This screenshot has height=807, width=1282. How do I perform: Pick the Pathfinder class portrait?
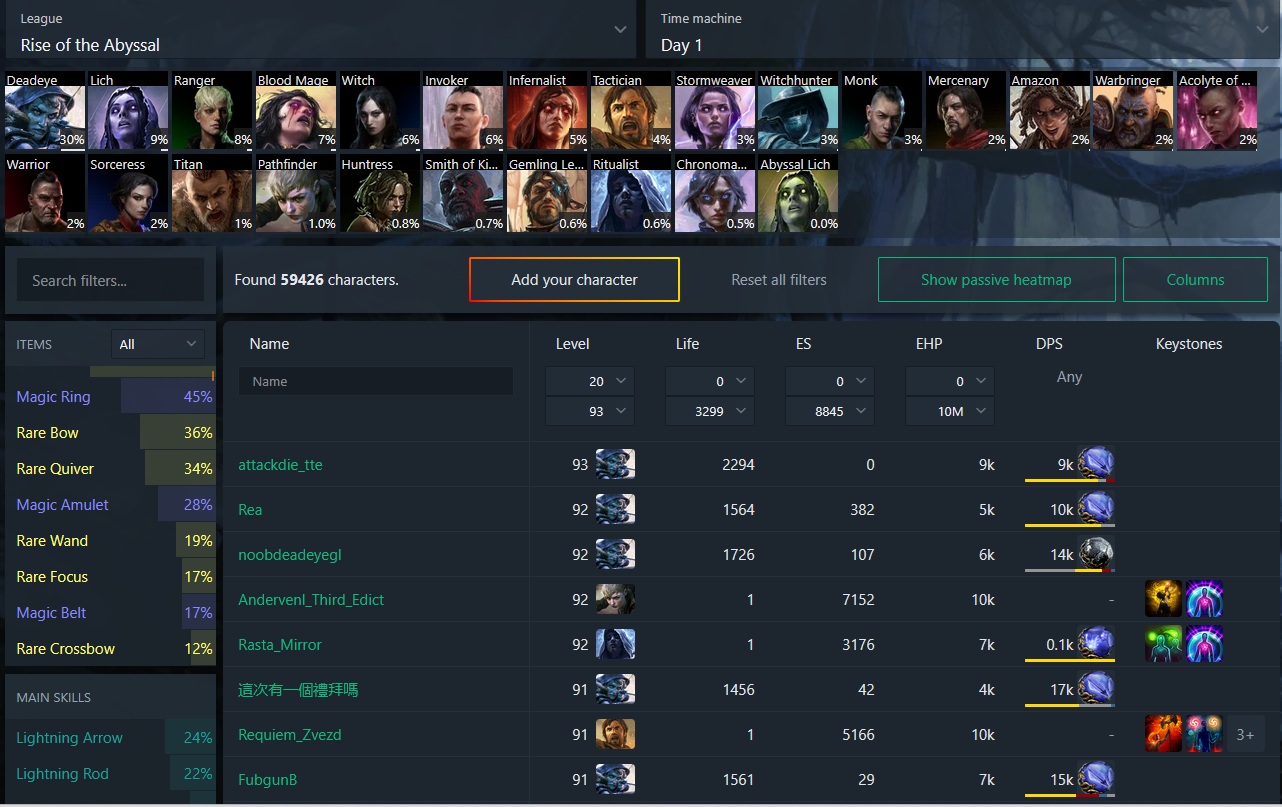pos(296,194)
